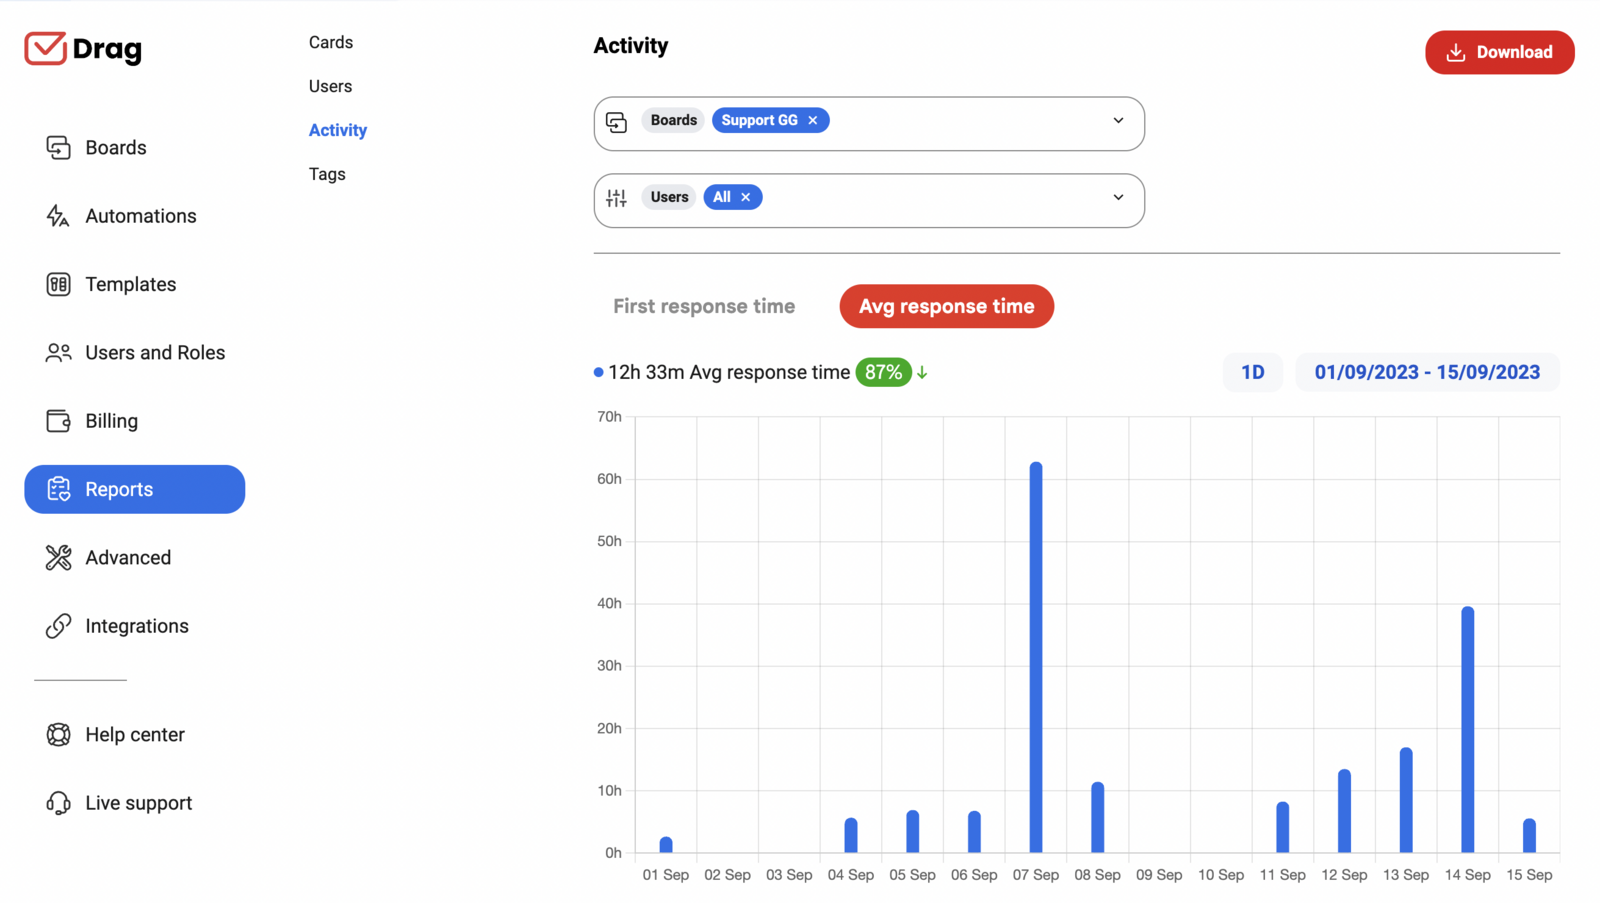
Task: Click the 15 Sep bar in chart
Action: pyautogui.click(x=1529, y=836)
